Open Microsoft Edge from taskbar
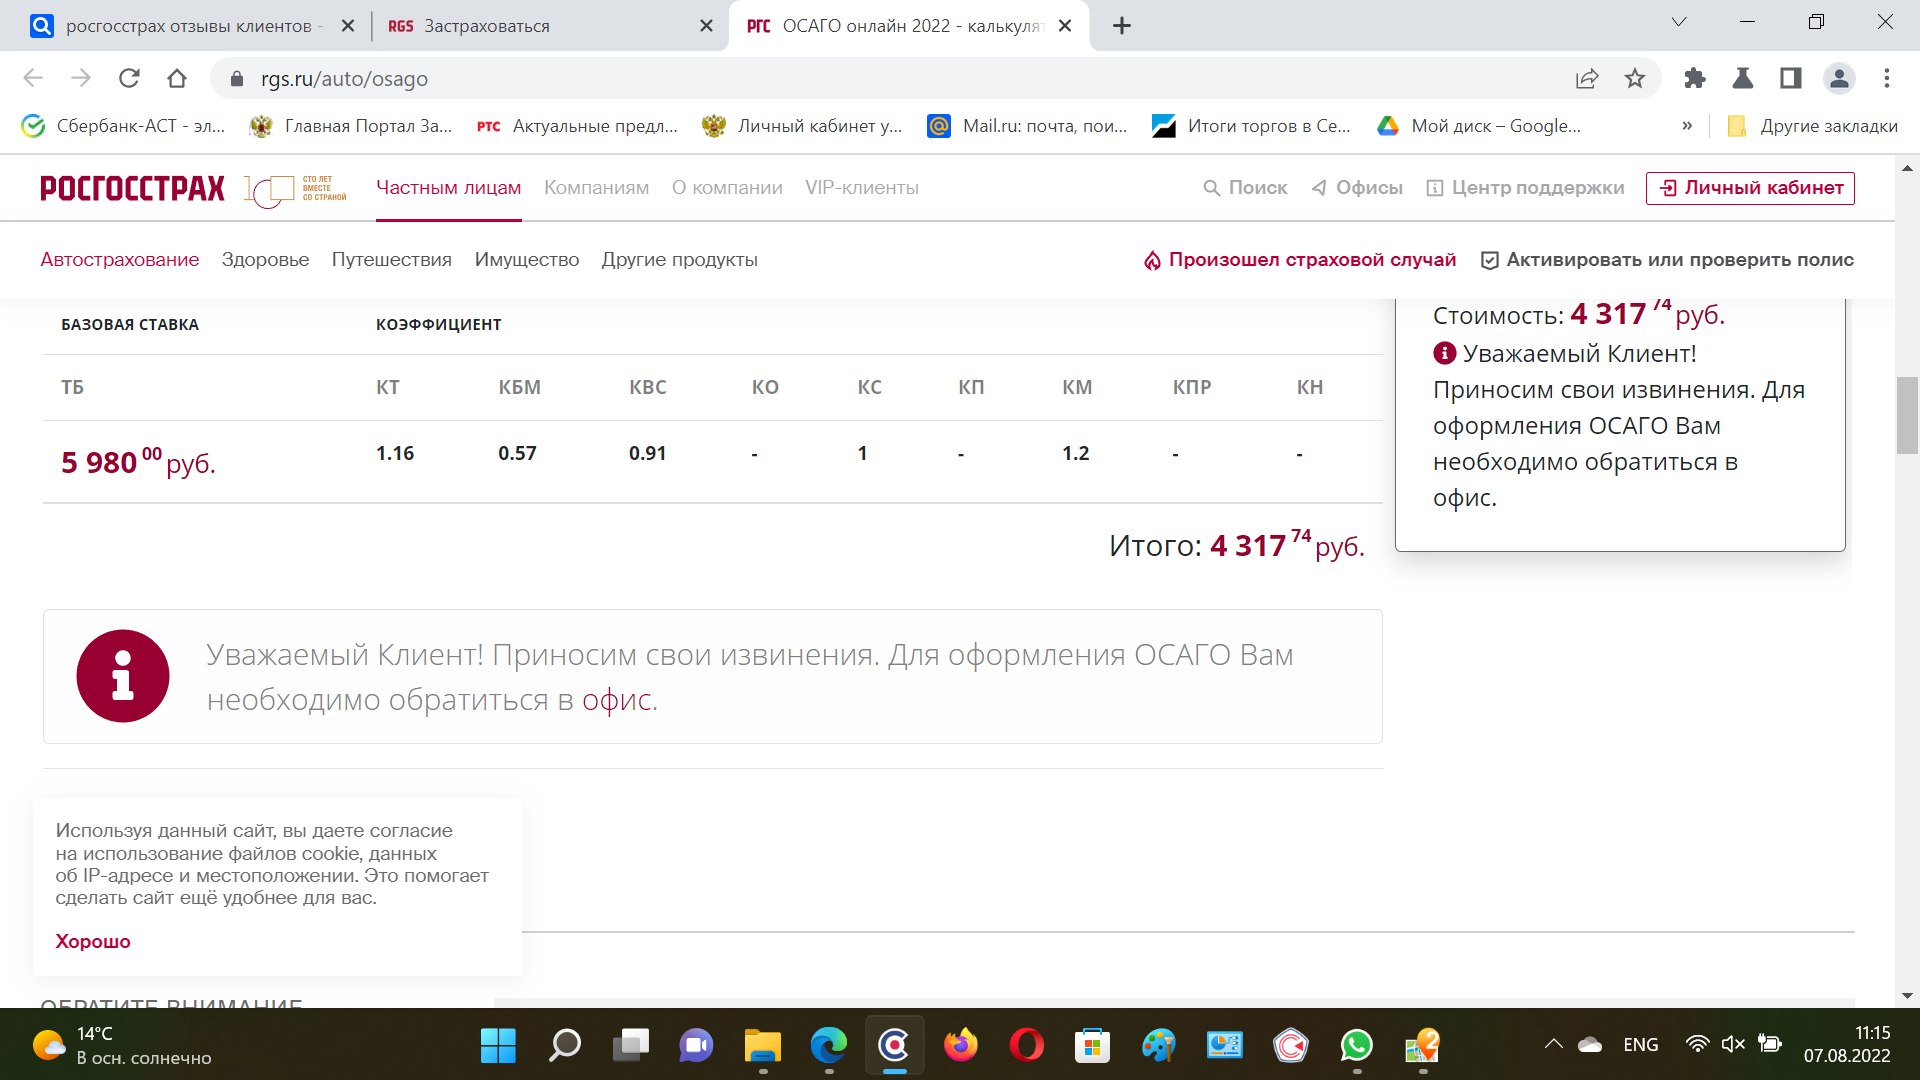1920x1080 pixels. pyautogui.click(x=829, y=1046)
